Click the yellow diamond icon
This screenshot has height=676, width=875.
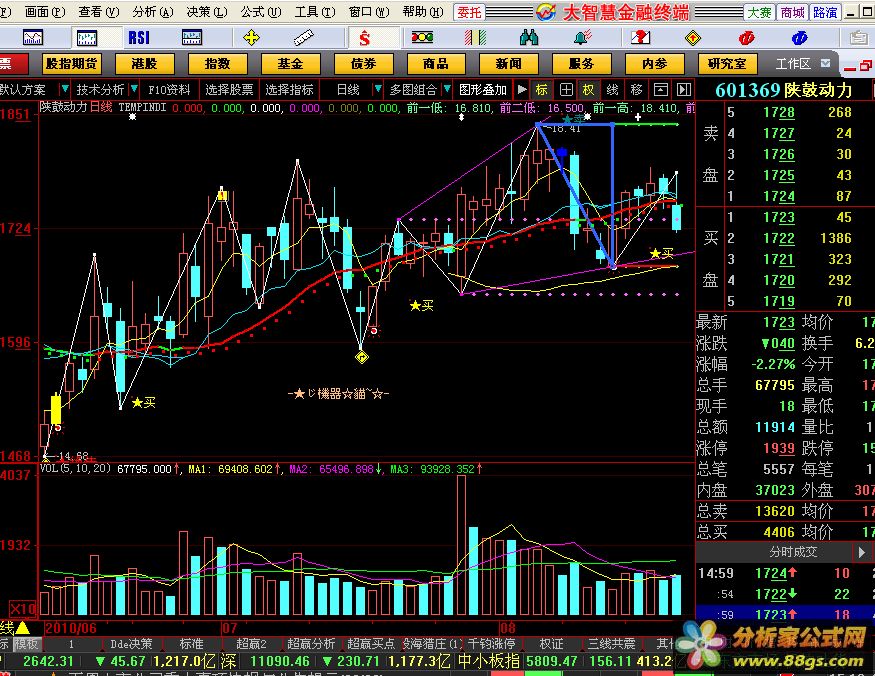(693, 38)
